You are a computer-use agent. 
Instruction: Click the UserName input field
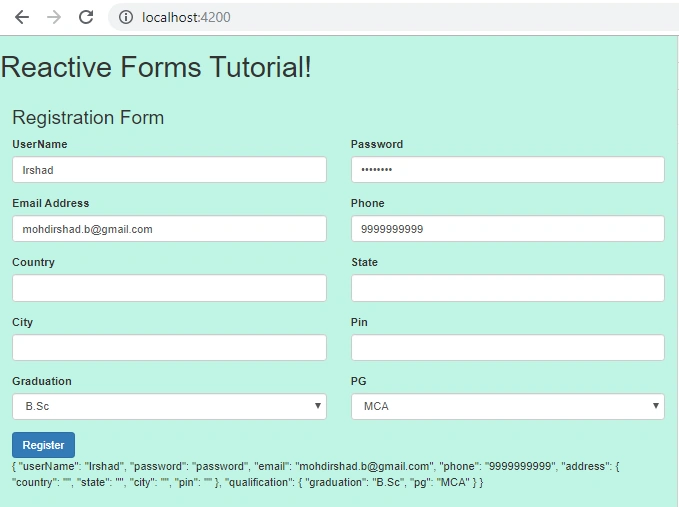coord(169,170)
